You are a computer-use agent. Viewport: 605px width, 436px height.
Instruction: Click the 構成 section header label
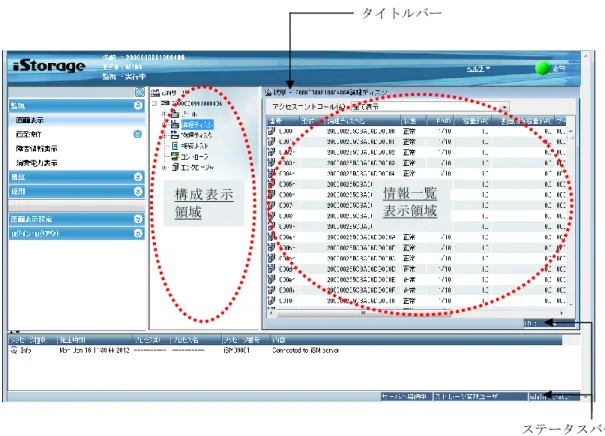coord(18,177)
